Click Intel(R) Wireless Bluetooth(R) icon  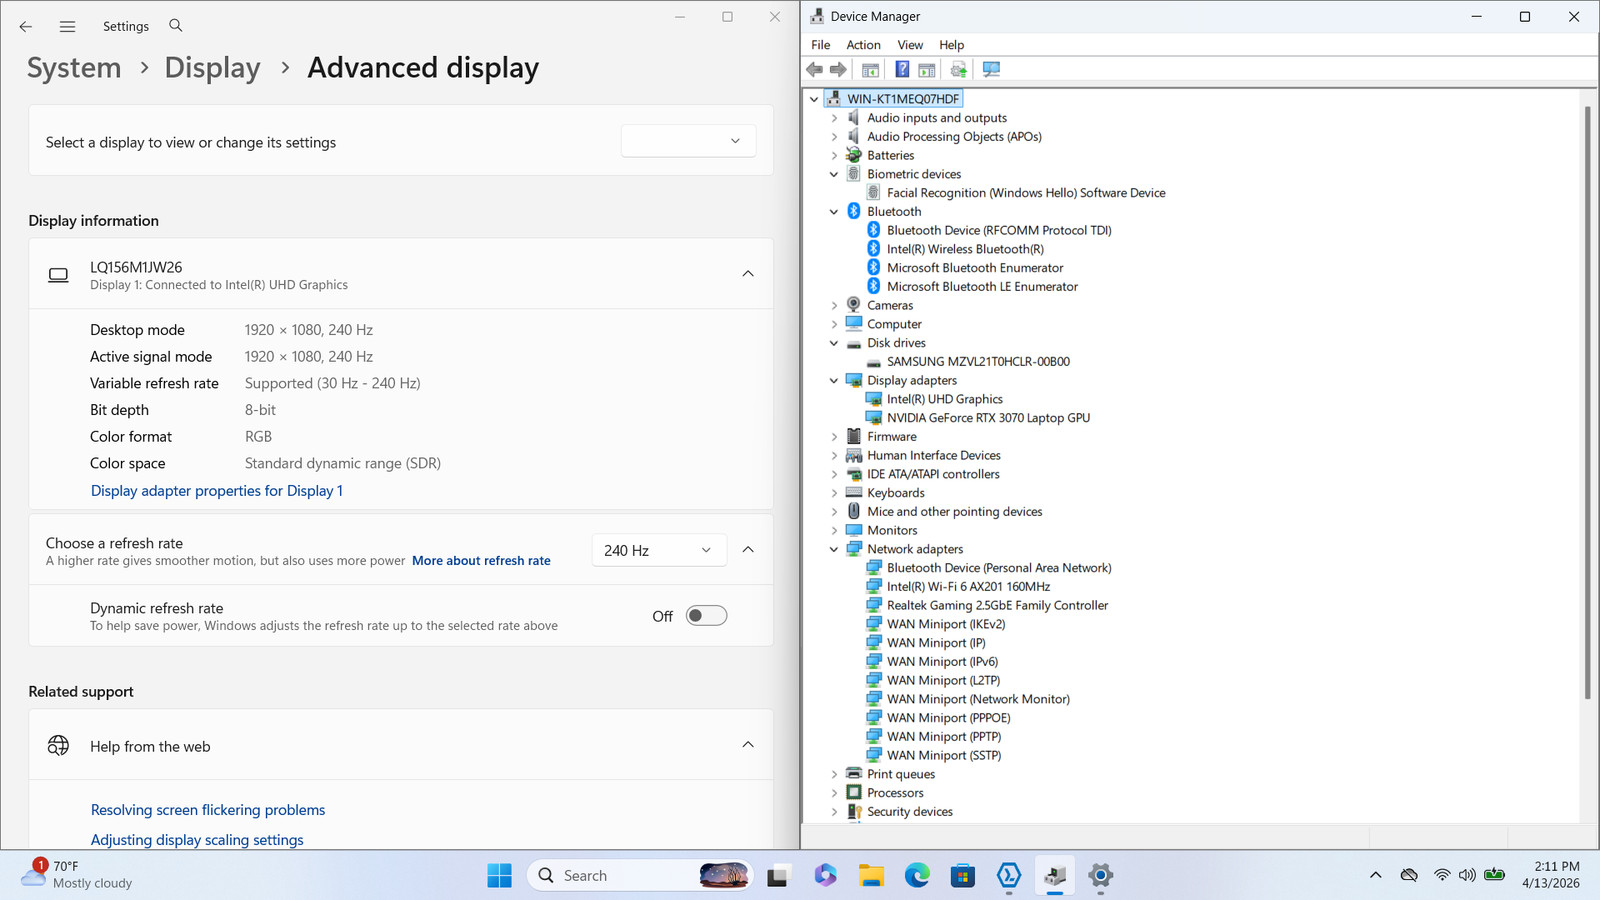(874, 249)
